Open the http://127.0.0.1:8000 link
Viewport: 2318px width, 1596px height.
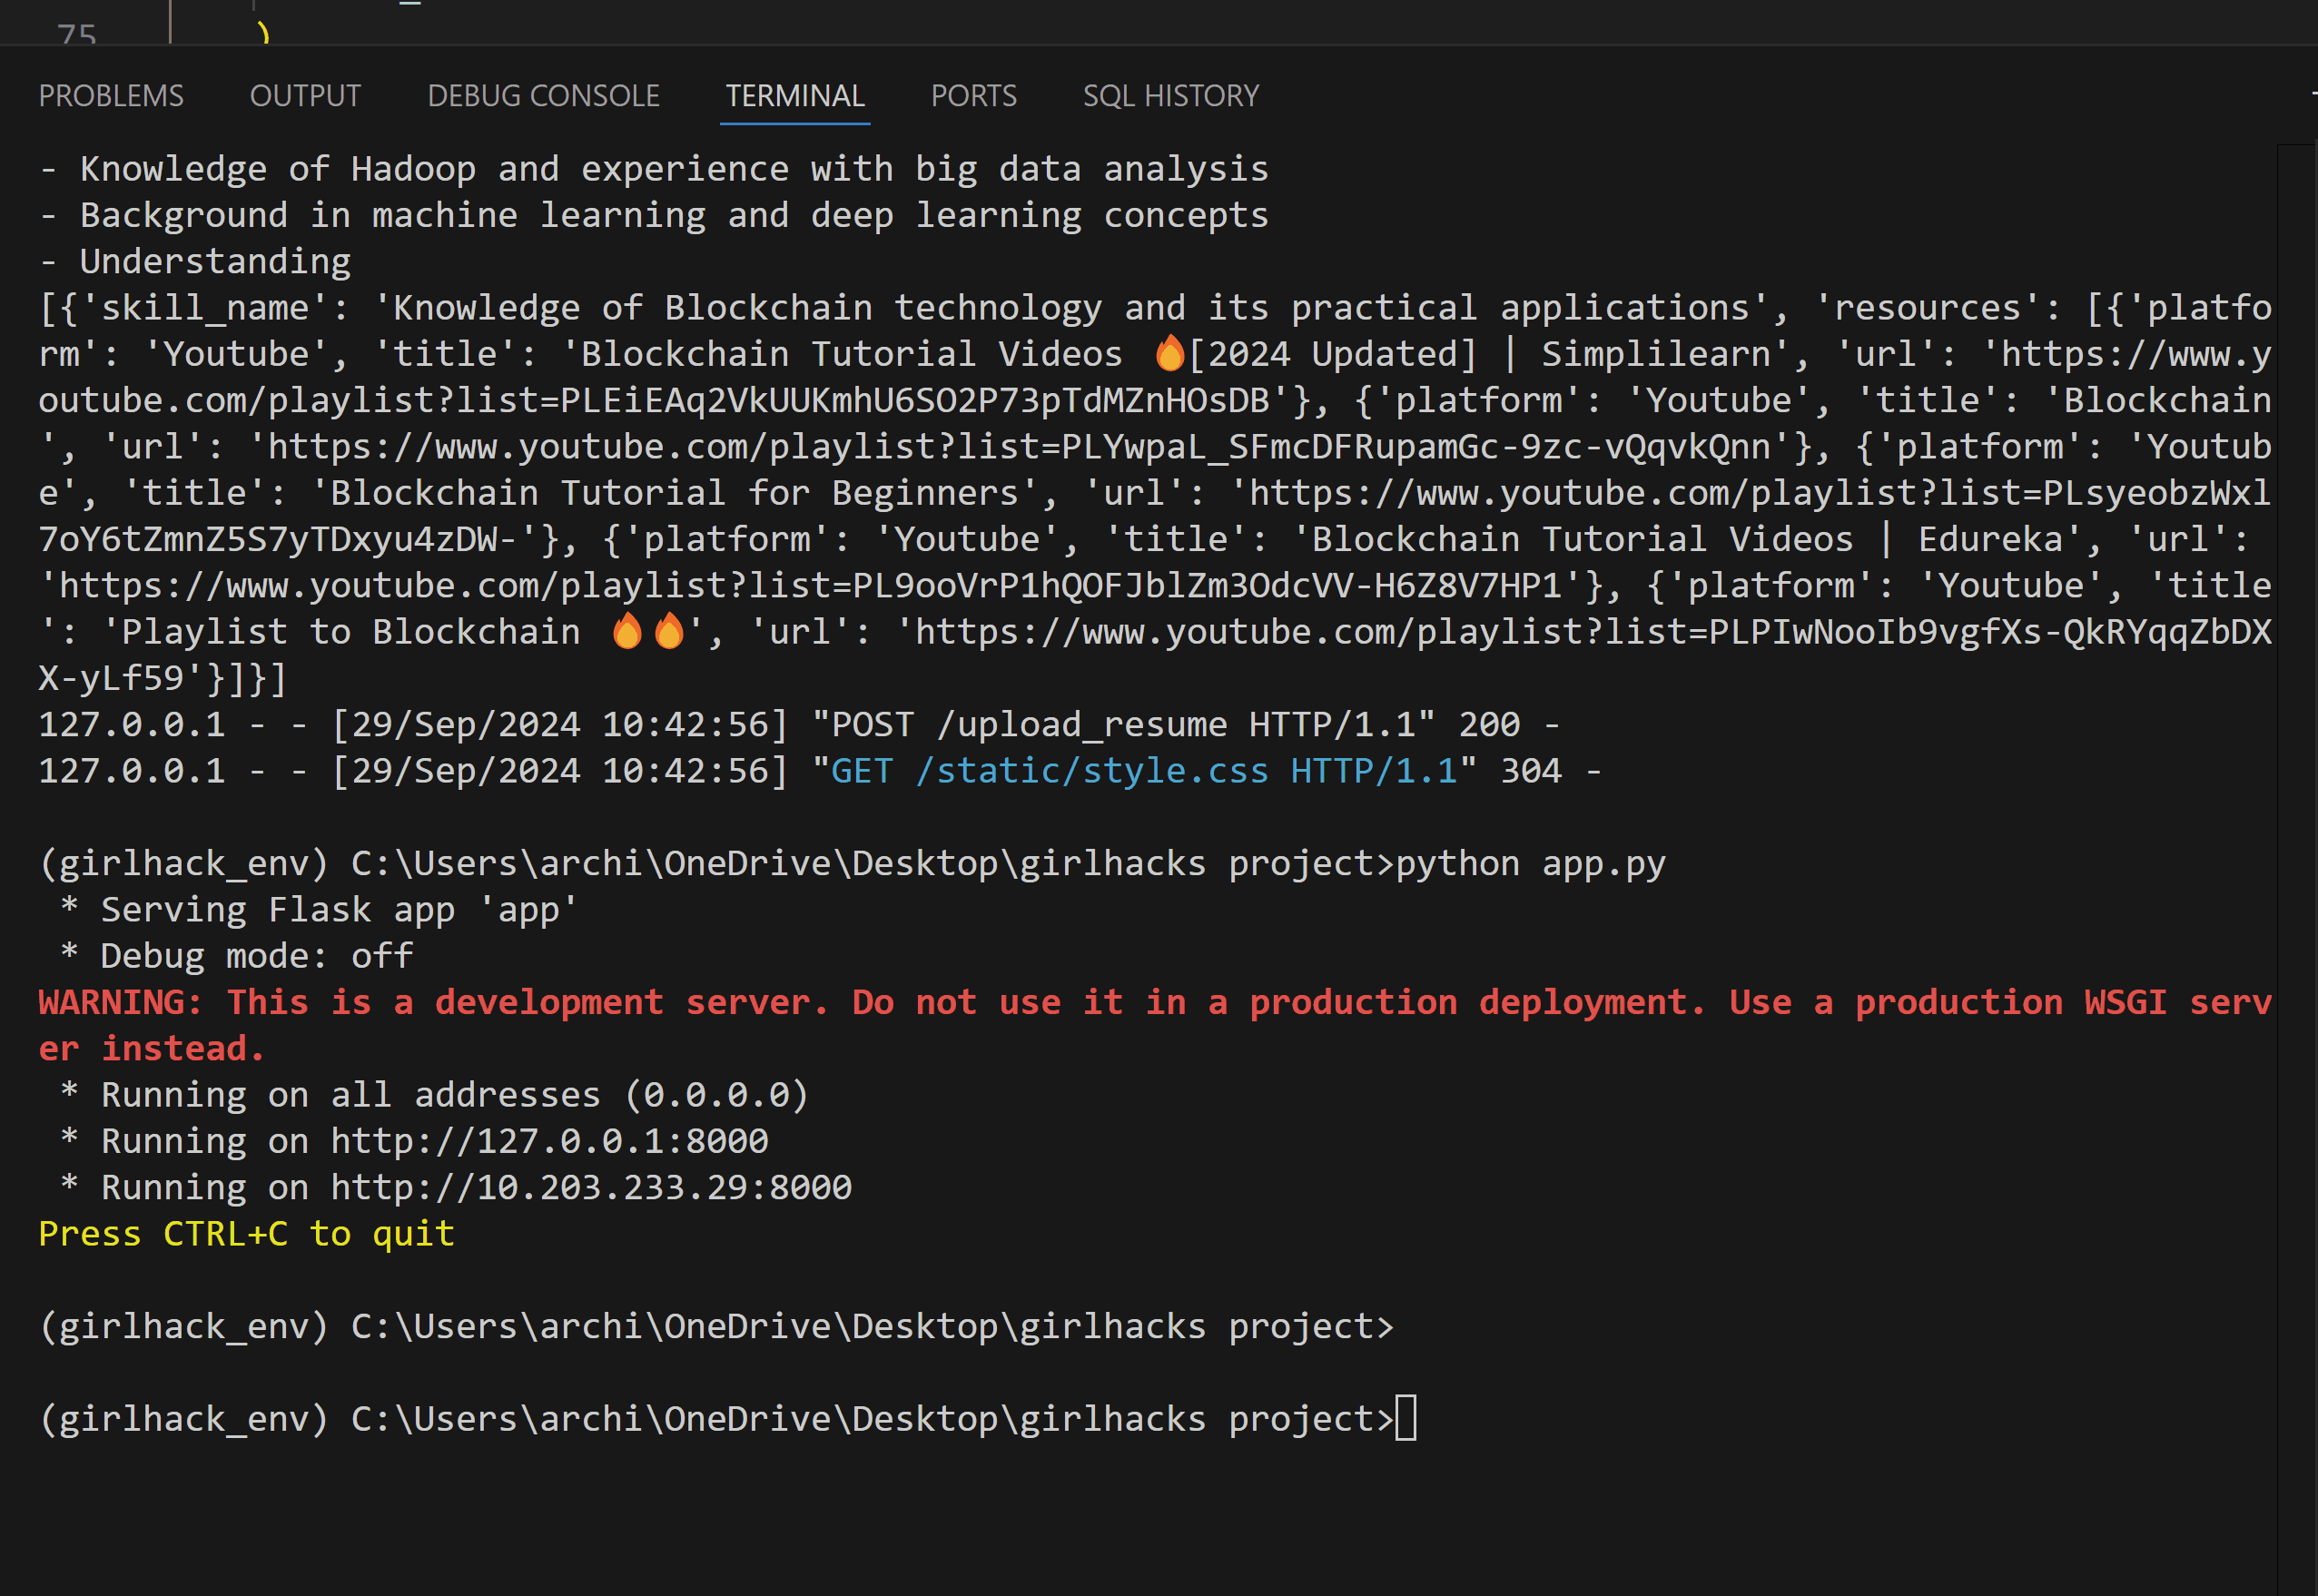pos(549,1141)
